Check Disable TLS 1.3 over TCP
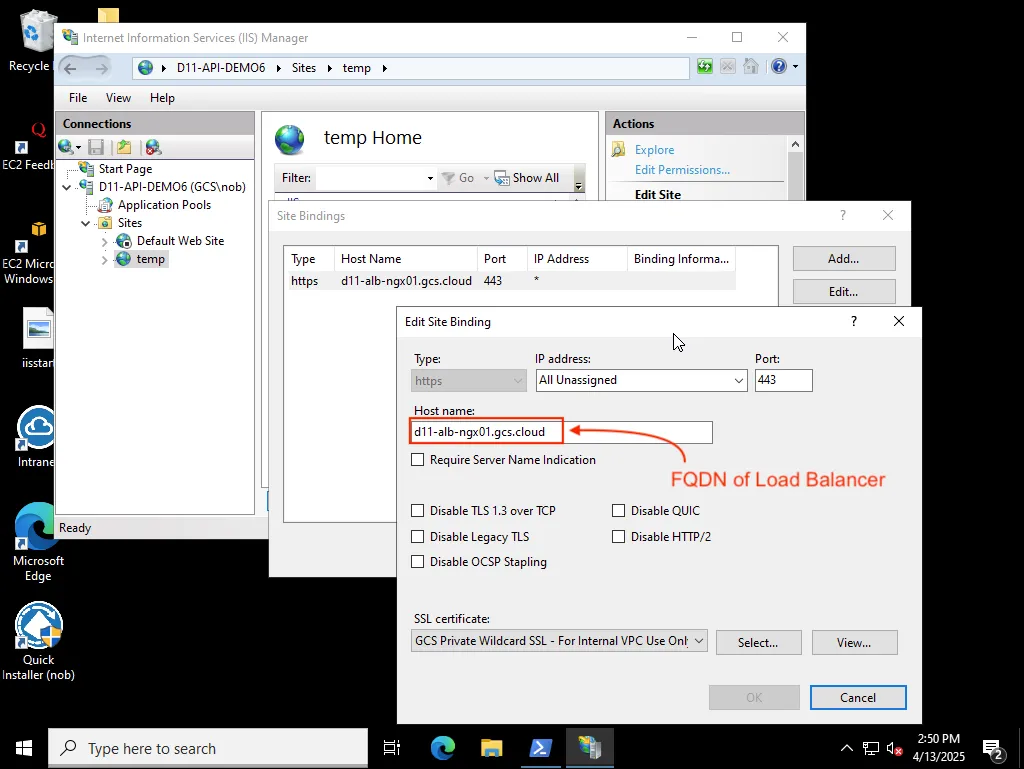The width and height of the screenshot is (1024, 769). 418,511
